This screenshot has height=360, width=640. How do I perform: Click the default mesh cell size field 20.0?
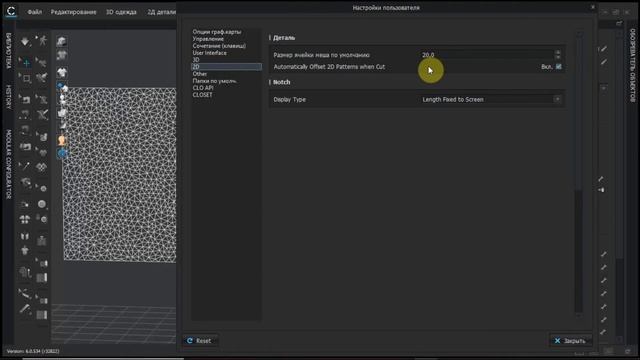click(x=487, y=55)
